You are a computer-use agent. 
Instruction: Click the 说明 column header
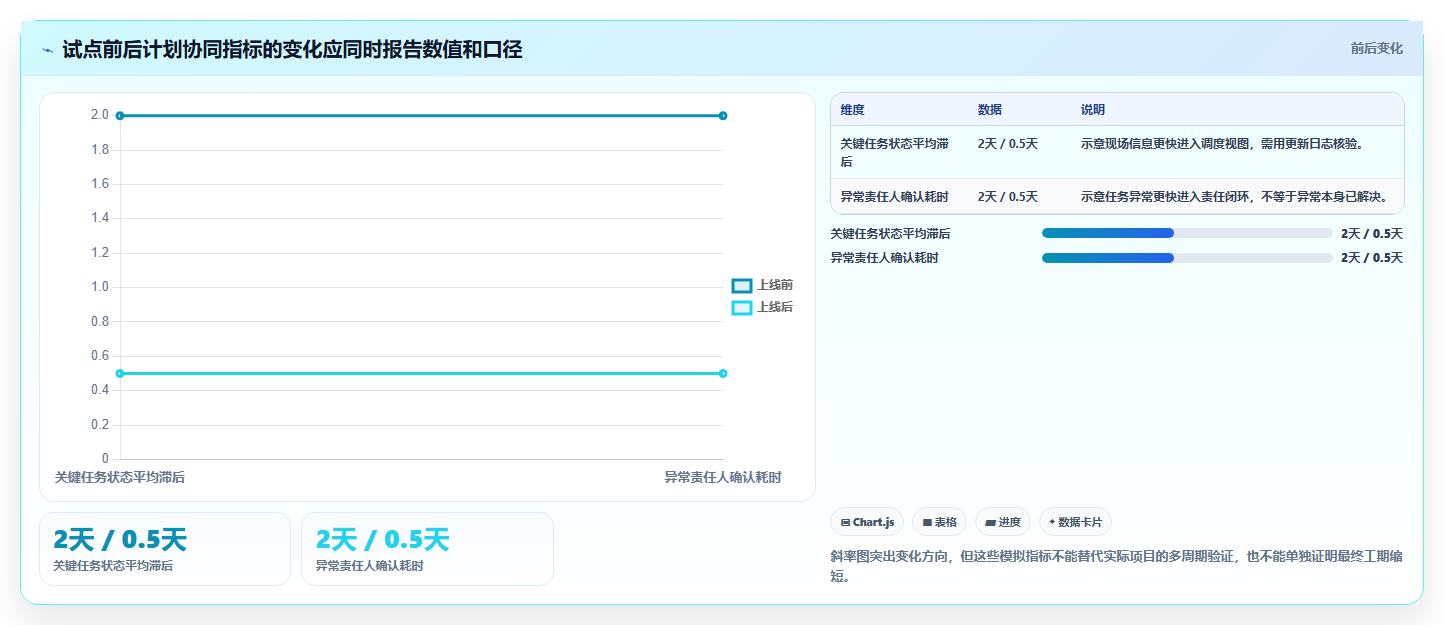(x=1093, y=110)
